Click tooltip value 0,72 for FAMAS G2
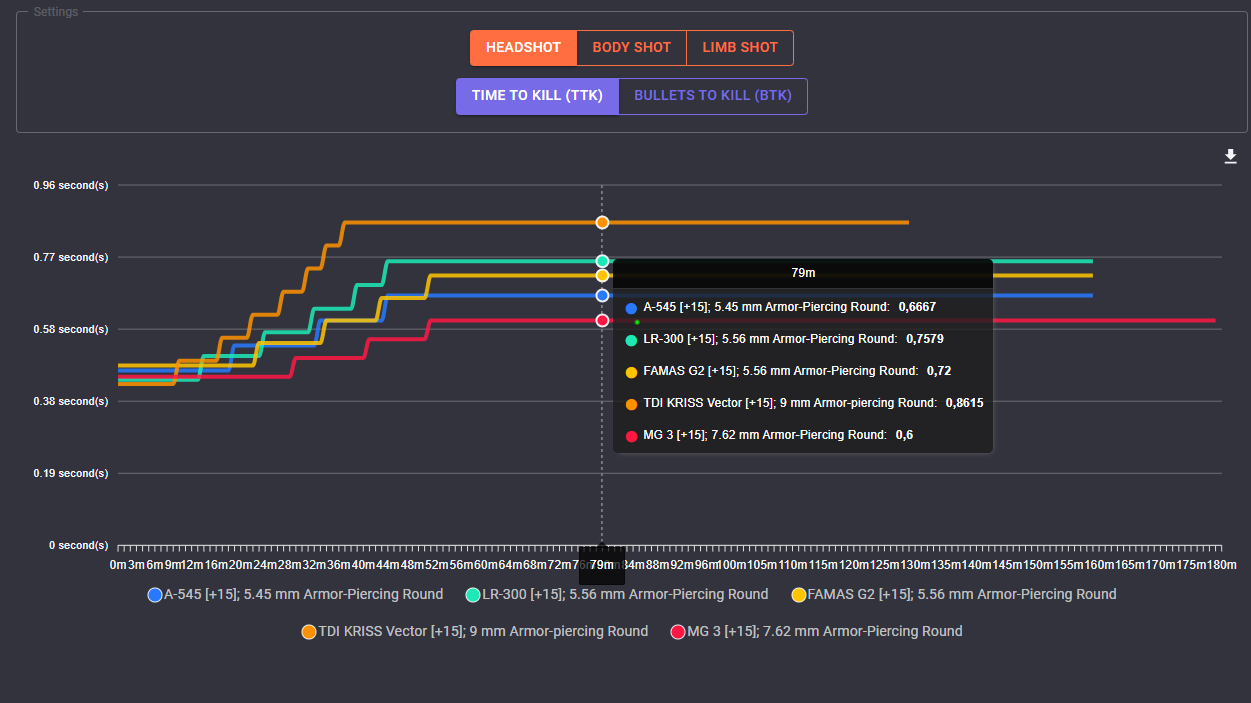1251x703 pixels. (939, 371)
